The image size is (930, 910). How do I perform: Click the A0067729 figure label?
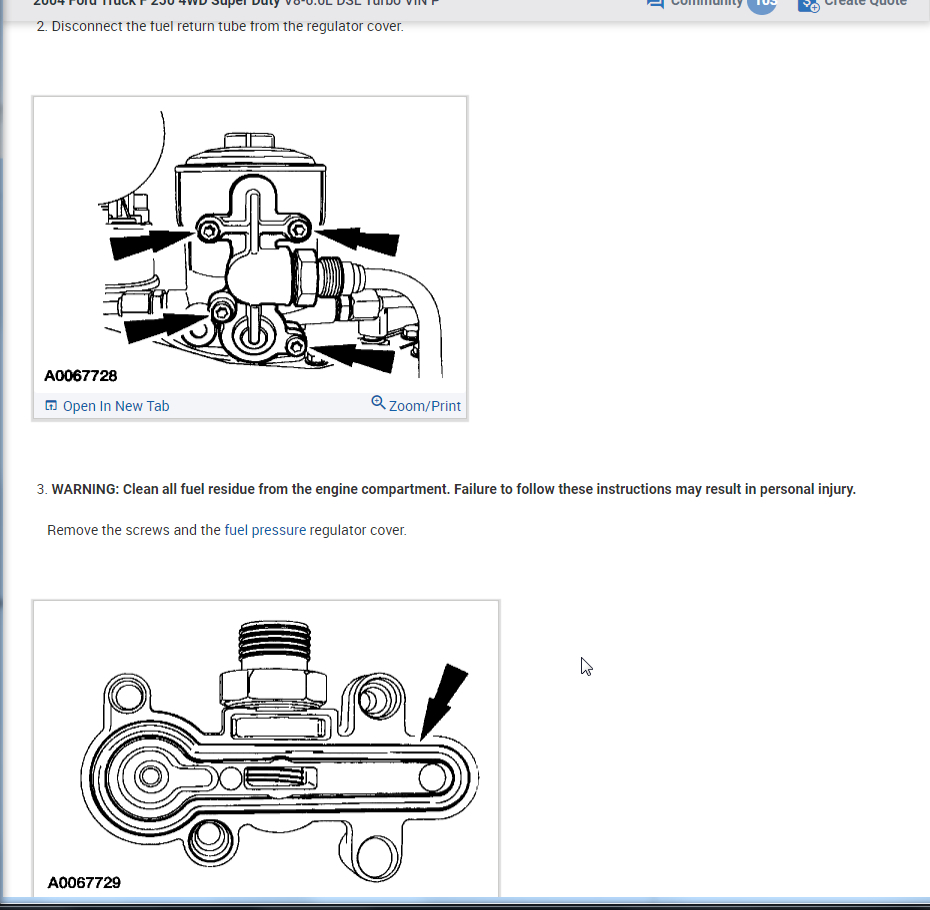84,883
